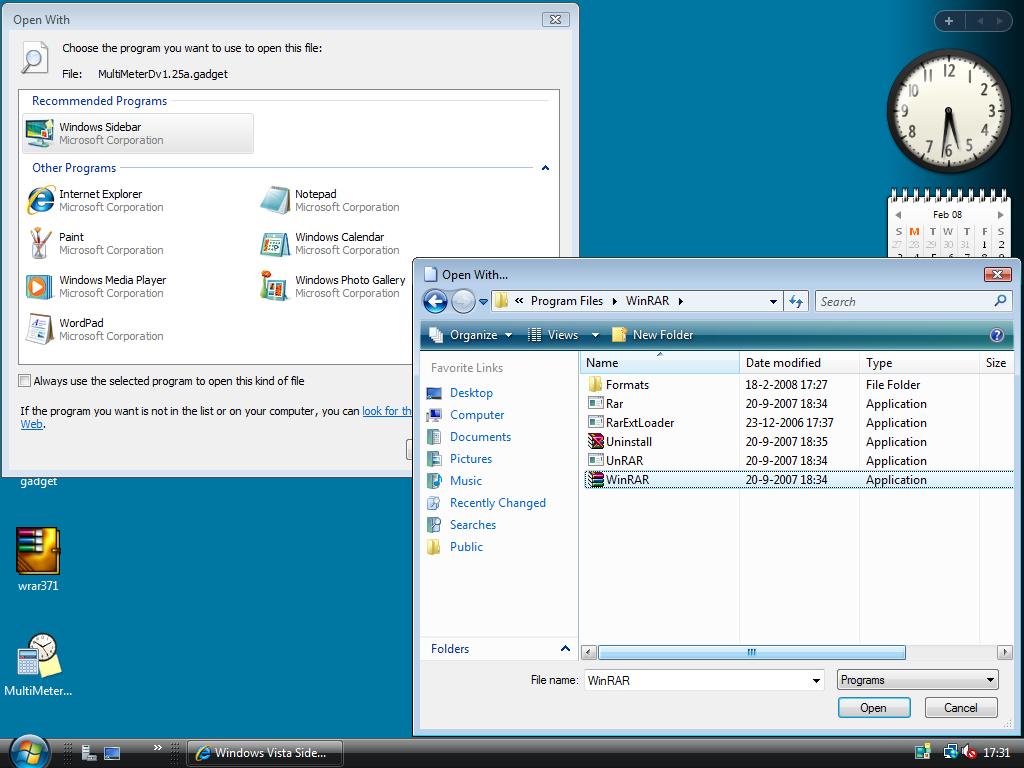The image size is (1024, 768).
Task: Go back using the Back arrow button
Action: click(436, 301)
